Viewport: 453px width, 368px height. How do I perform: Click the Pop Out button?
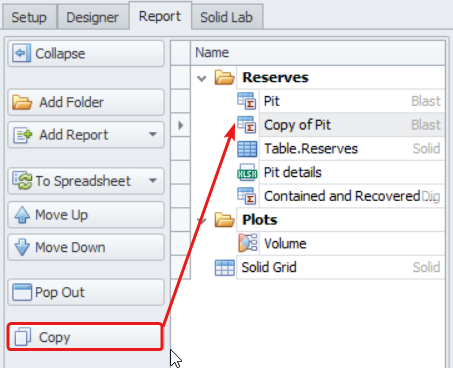click(86, 292)
